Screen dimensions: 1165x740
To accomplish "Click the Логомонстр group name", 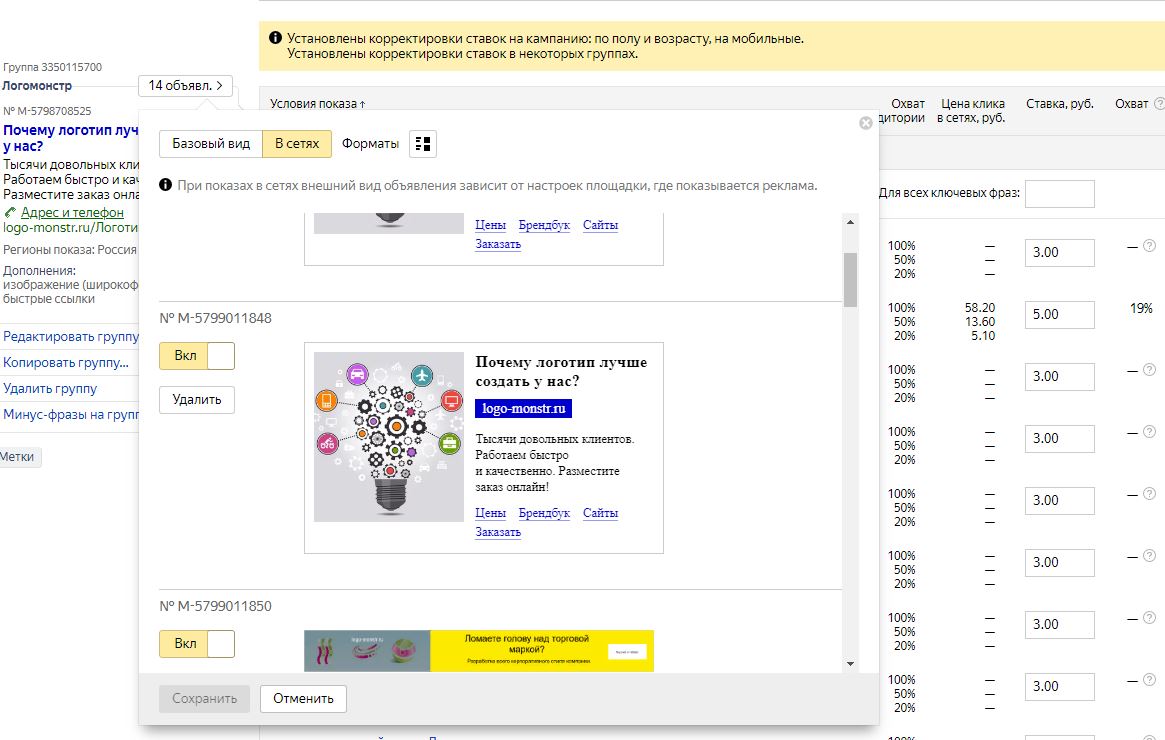I will coord(37,85).
